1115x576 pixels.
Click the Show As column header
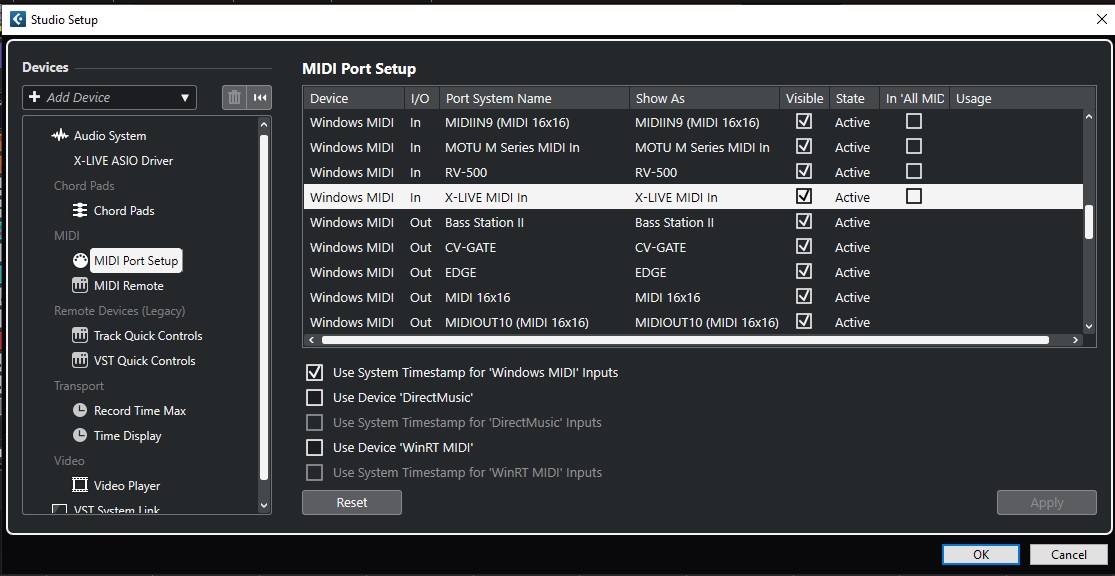pyautogui.click(x=704, y=98)
